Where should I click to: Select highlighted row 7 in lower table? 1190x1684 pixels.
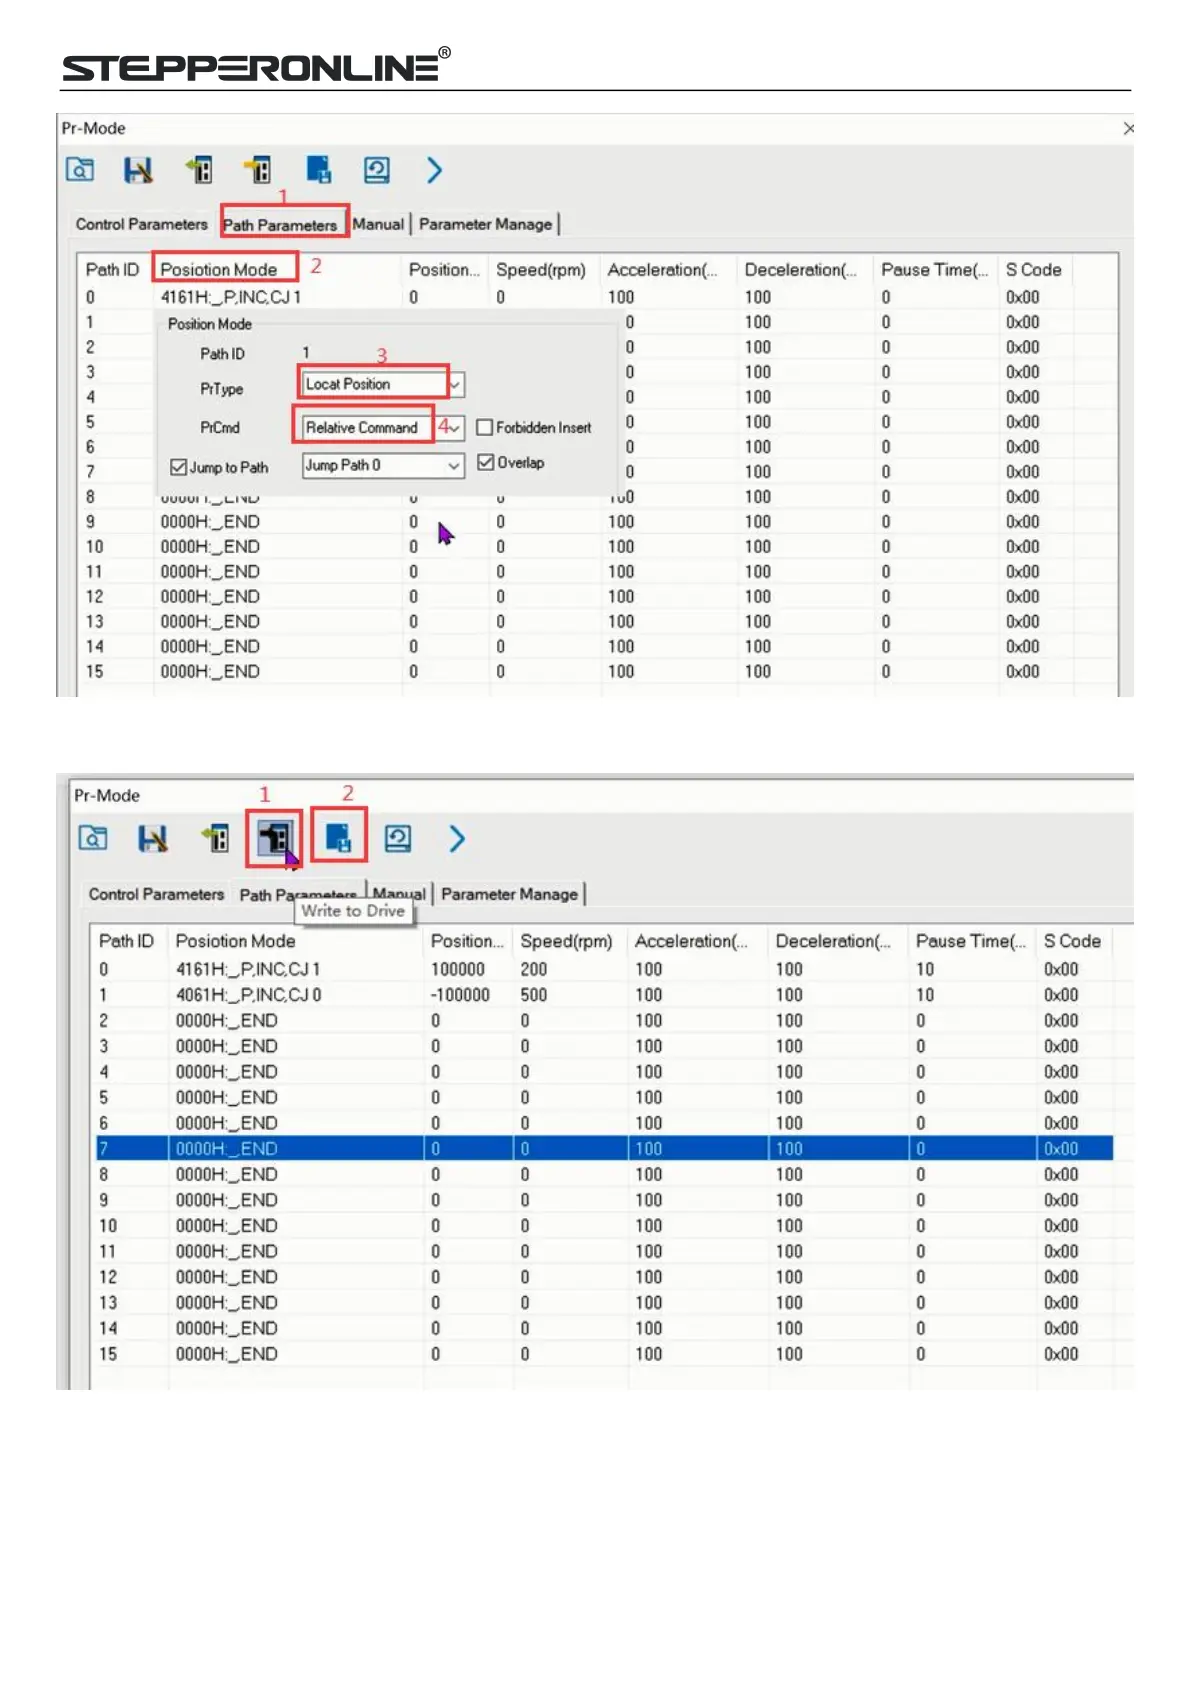click(x=604, y=1148)
